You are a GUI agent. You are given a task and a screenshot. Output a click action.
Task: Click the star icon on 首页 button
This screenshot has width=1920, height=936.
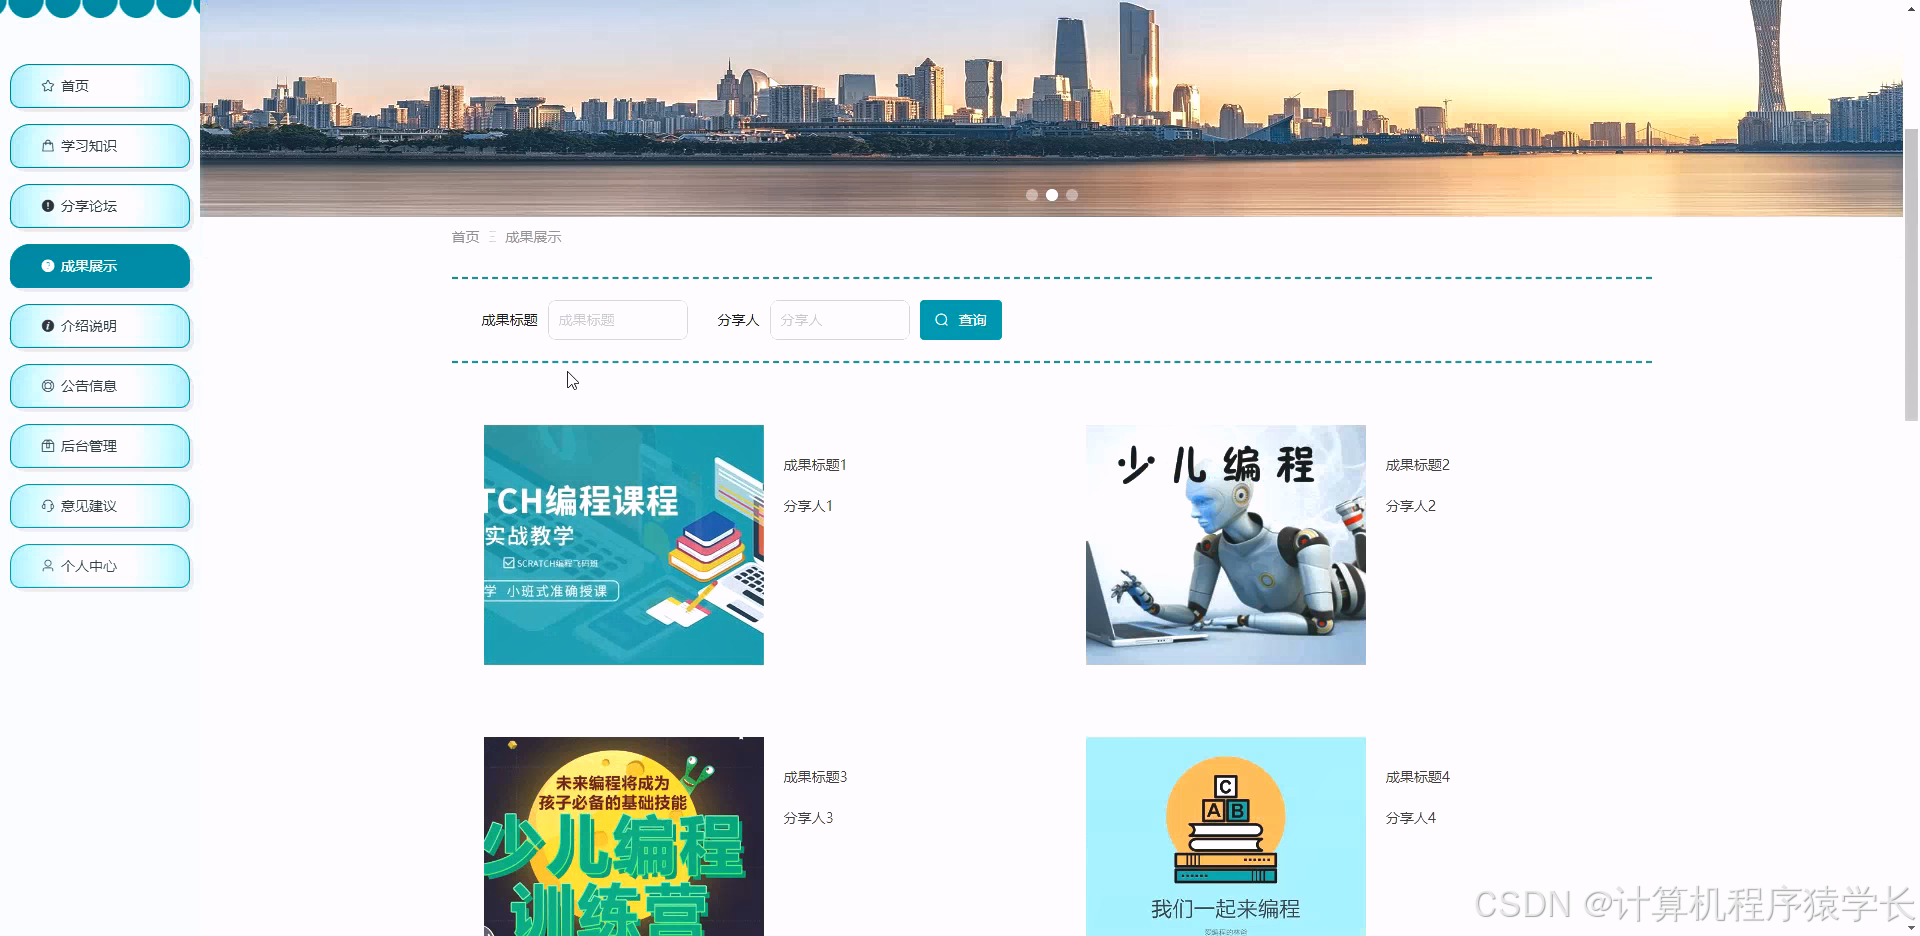pos(46,86)
